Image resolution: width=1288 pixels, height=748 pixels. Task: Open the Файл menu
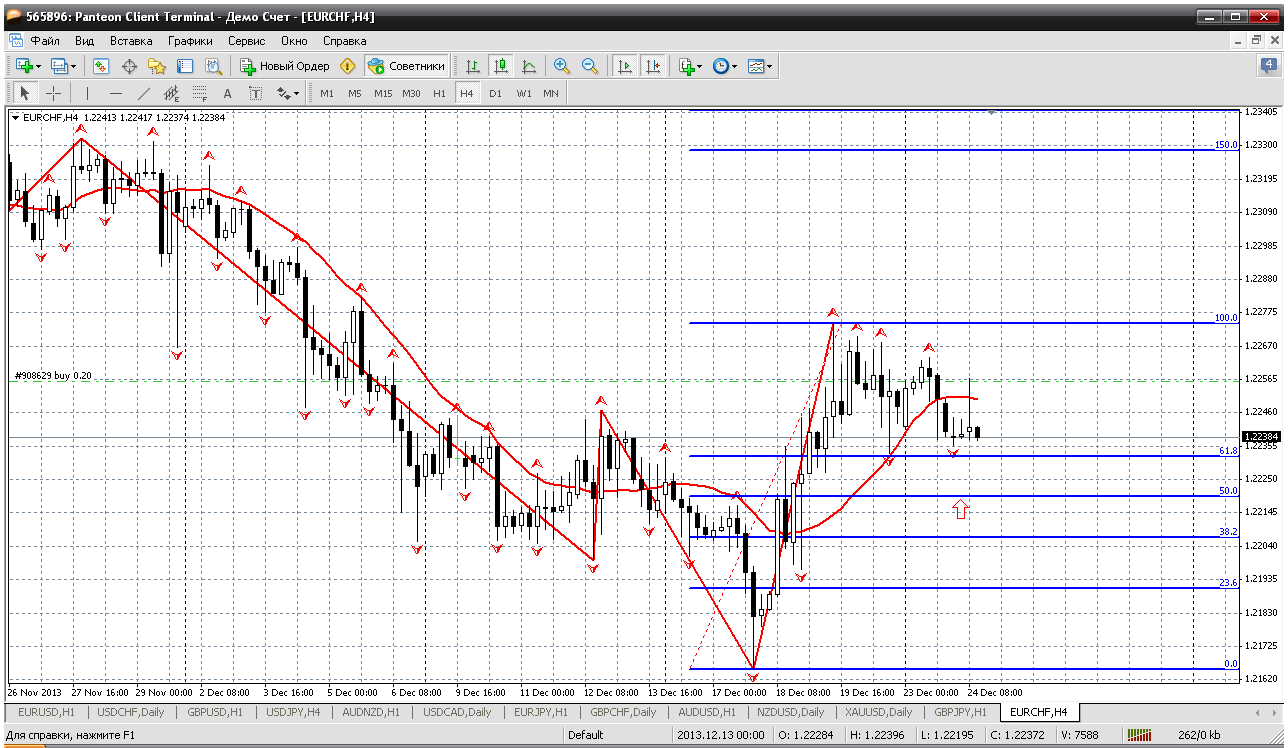45,41
